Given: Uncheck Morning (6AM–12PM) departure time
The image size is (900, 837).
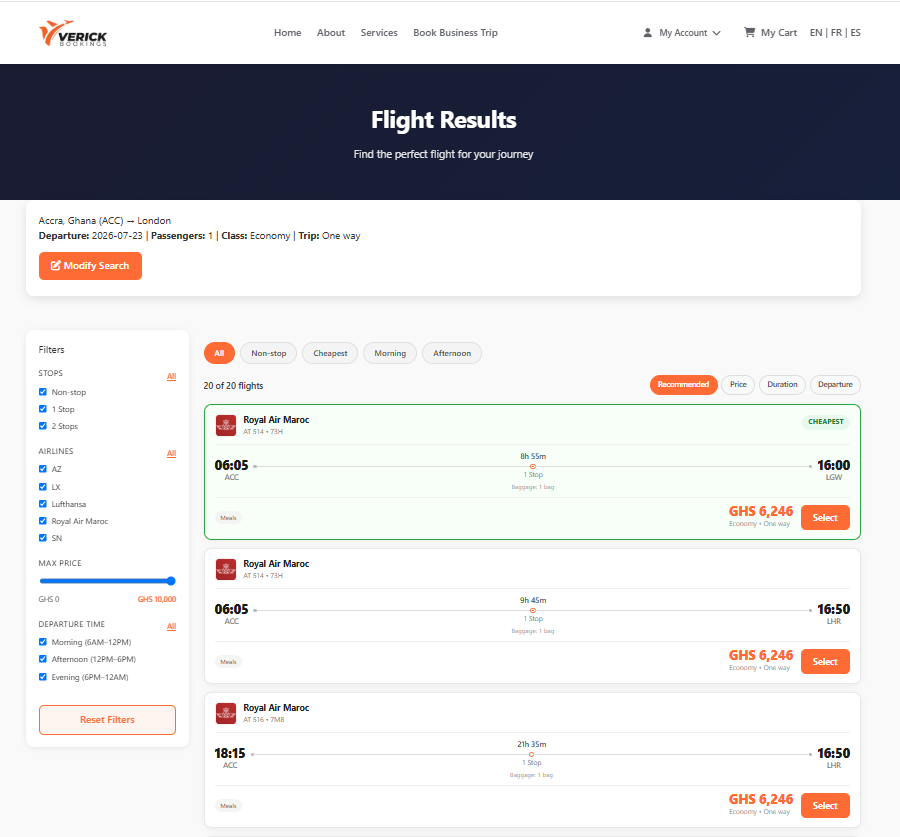Looking at the screenshot, I should click(x=42, y=642).
